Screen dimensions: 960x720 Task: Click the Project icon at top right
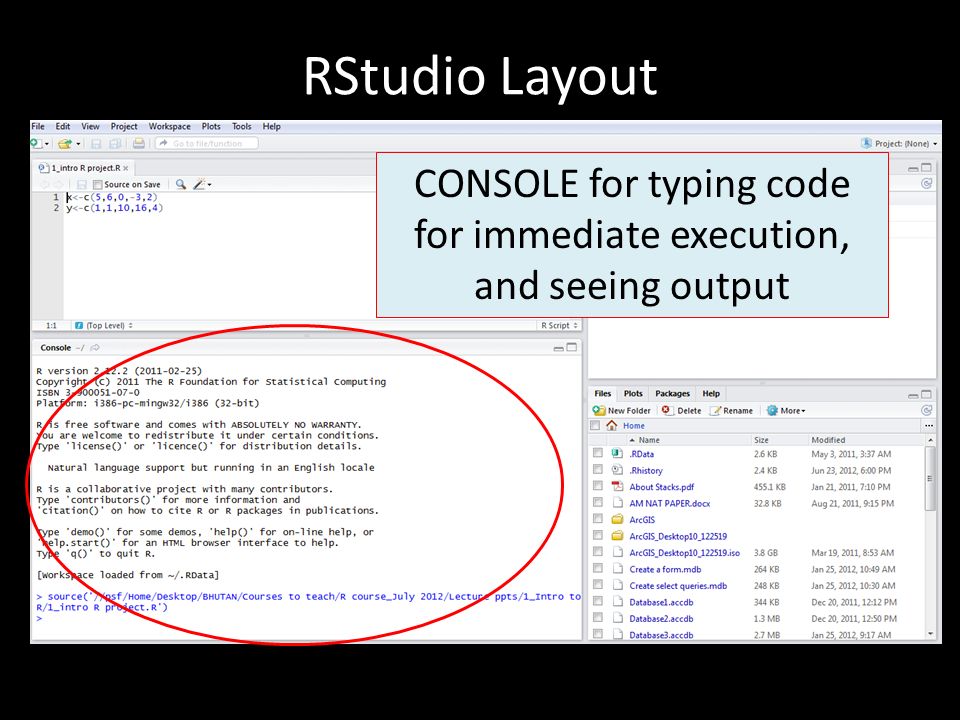866,143
